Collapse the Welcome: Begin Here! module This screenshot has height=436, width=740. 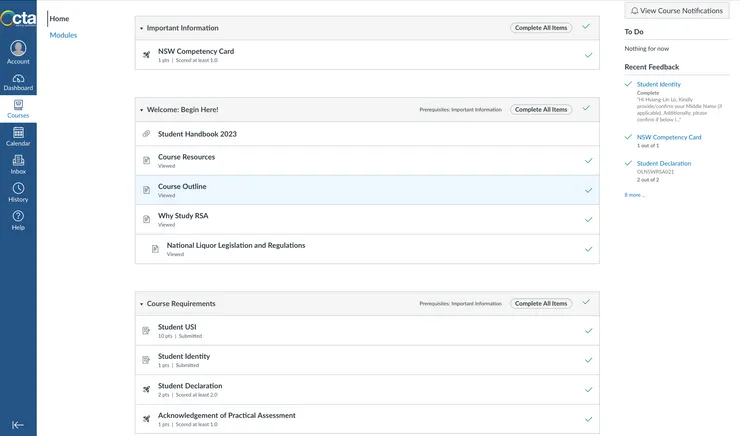(x=142, y=110)
